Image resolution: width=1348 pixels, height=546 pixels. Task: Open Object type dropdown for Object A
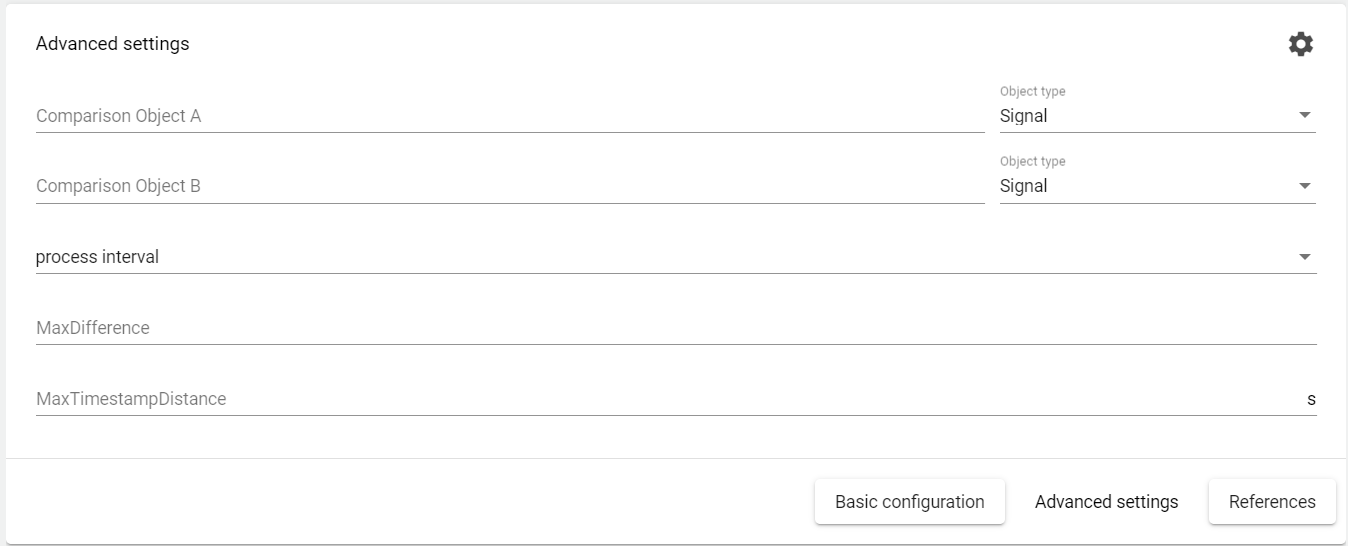(x=1156, y=116)
